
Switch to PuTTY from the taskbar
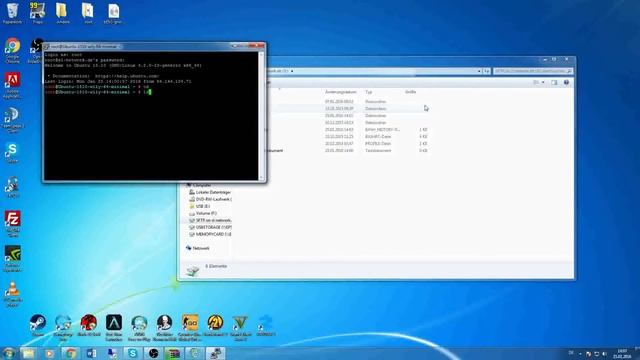(x=215, y=353)
